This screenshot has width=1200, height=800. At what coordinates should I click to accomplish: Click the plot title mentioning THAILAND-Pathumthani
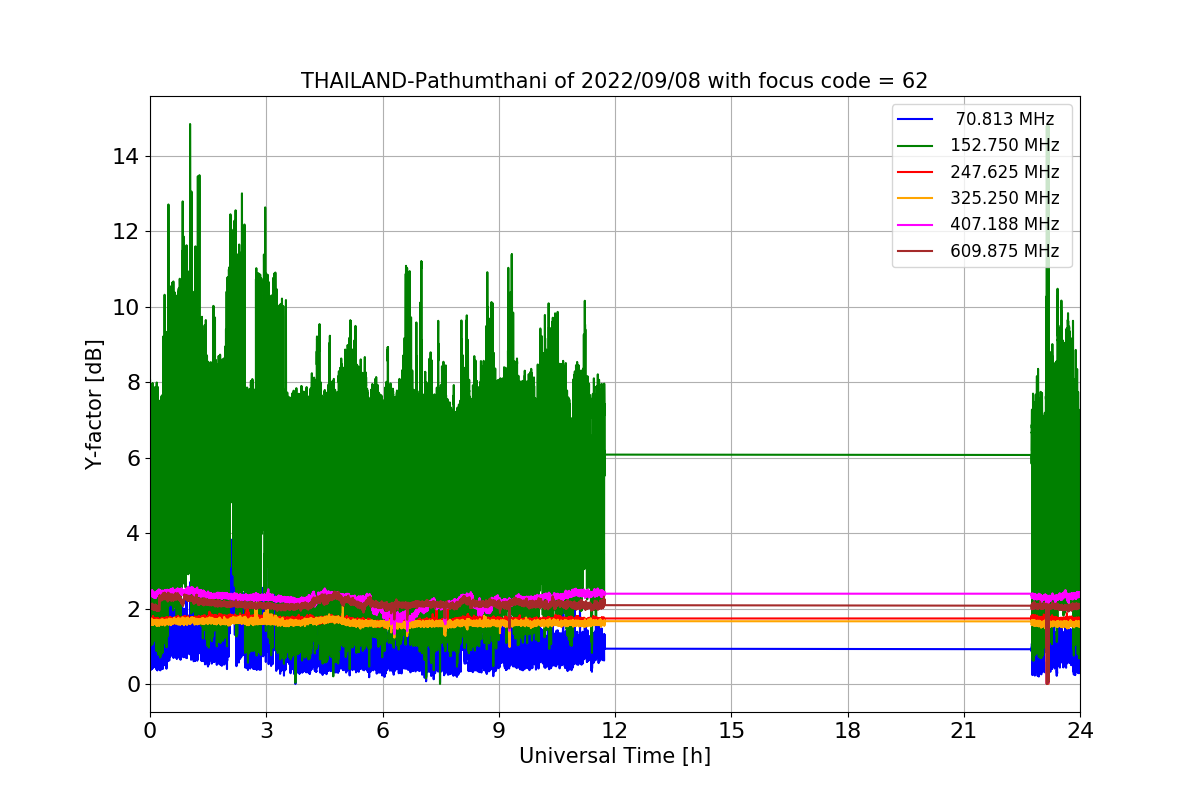click(x=614, y=81)
